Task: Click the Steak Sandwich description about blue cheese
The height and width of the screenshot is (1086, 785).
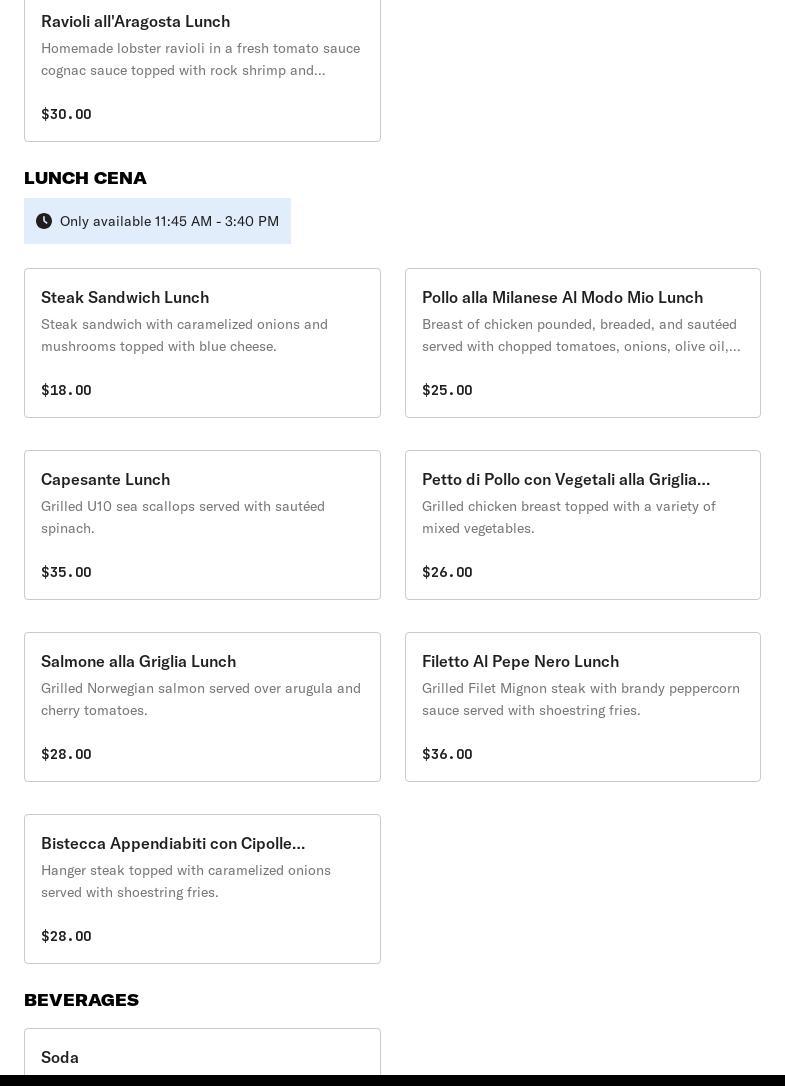Action: coord(184,335)
